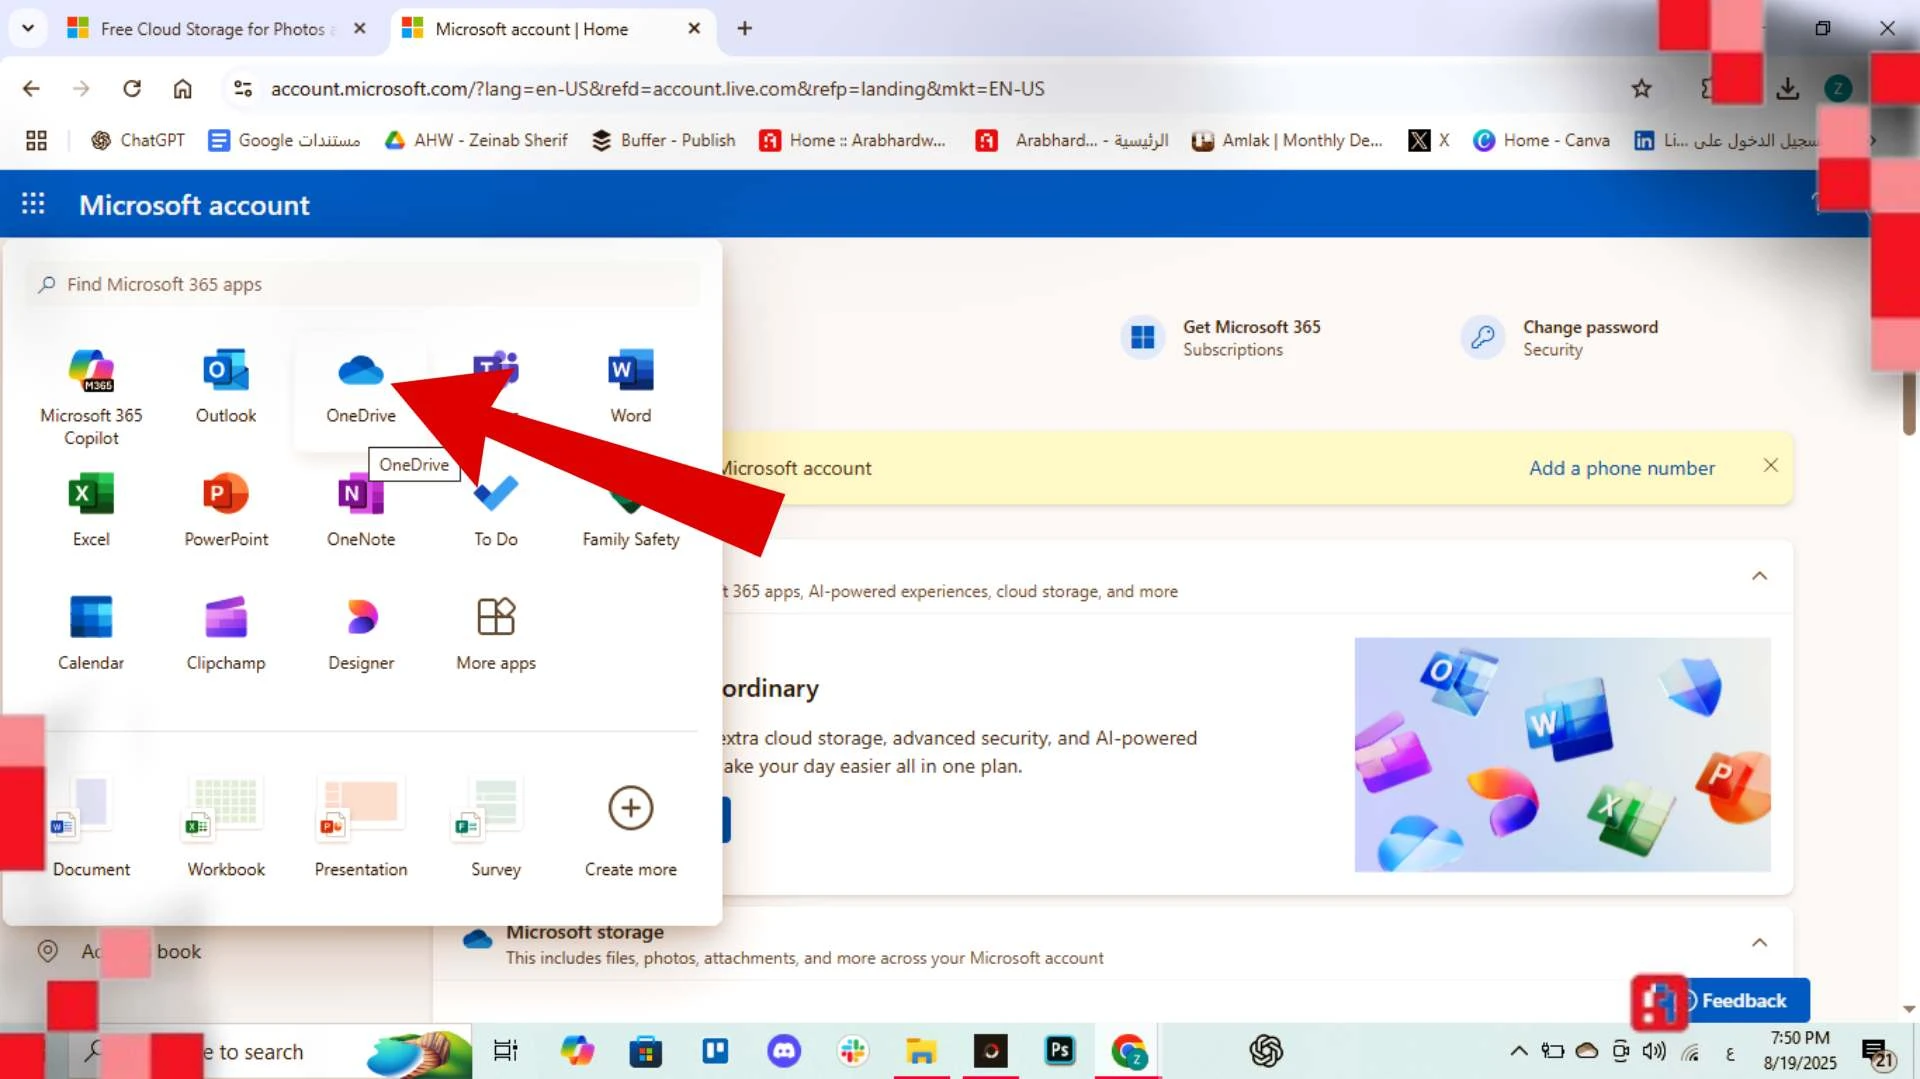Open ChatGPT bookmark
1920x1079 pixels.
pos(138,141)
